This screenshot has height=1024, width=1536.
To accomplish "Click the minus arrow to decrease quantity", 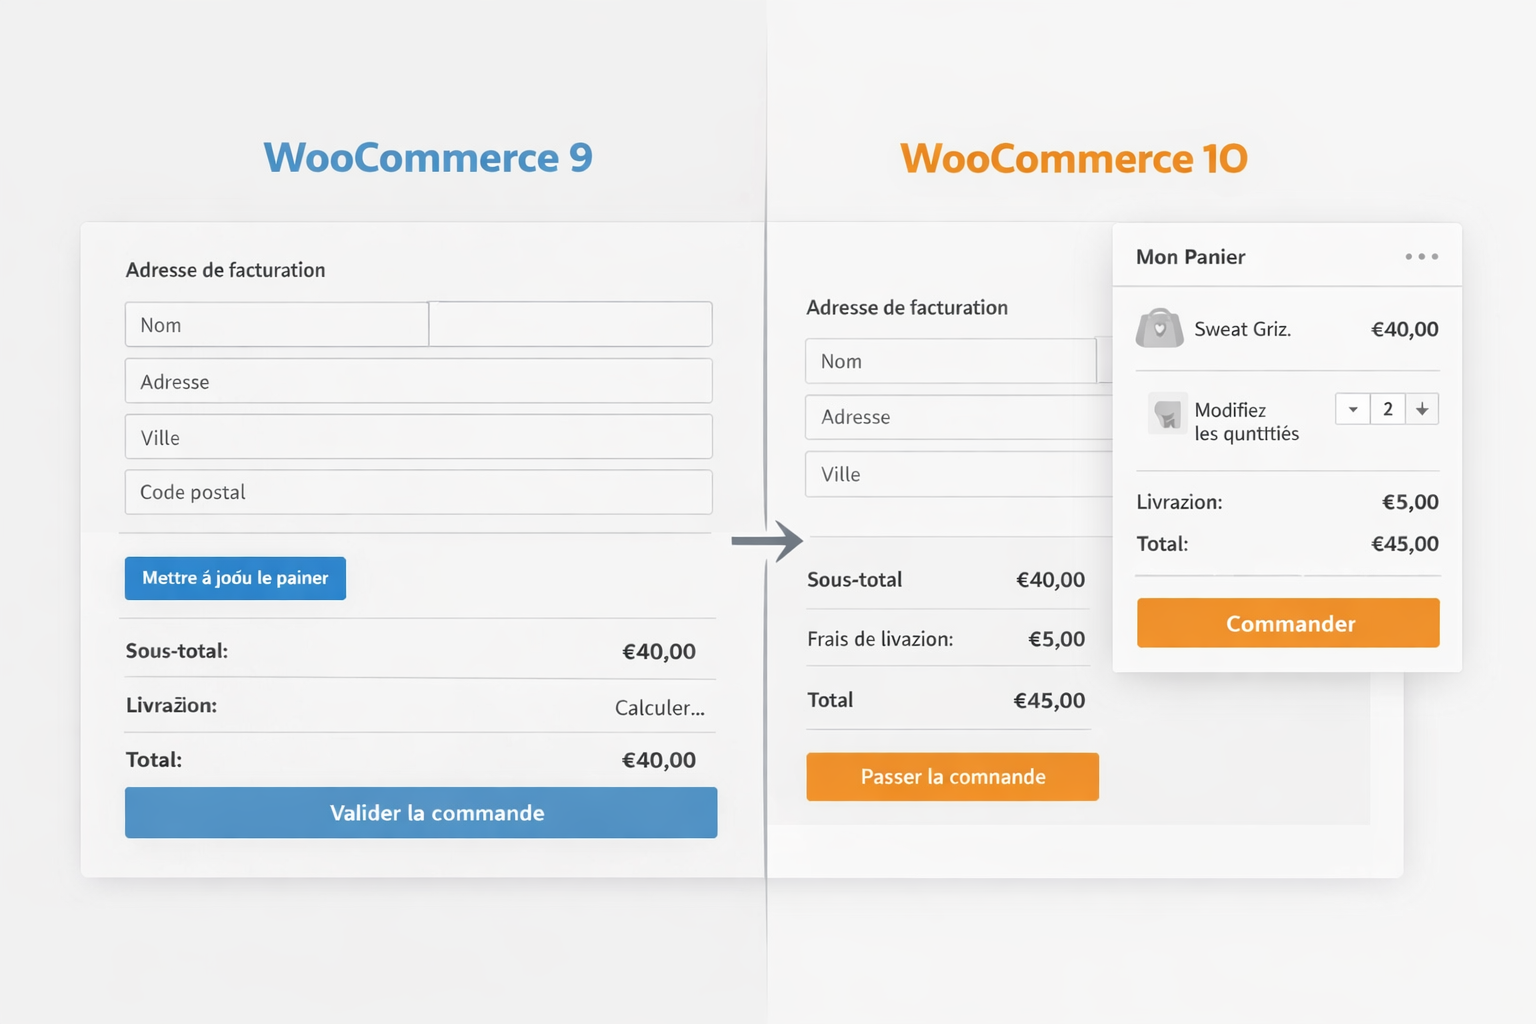I will [1352, 409].
